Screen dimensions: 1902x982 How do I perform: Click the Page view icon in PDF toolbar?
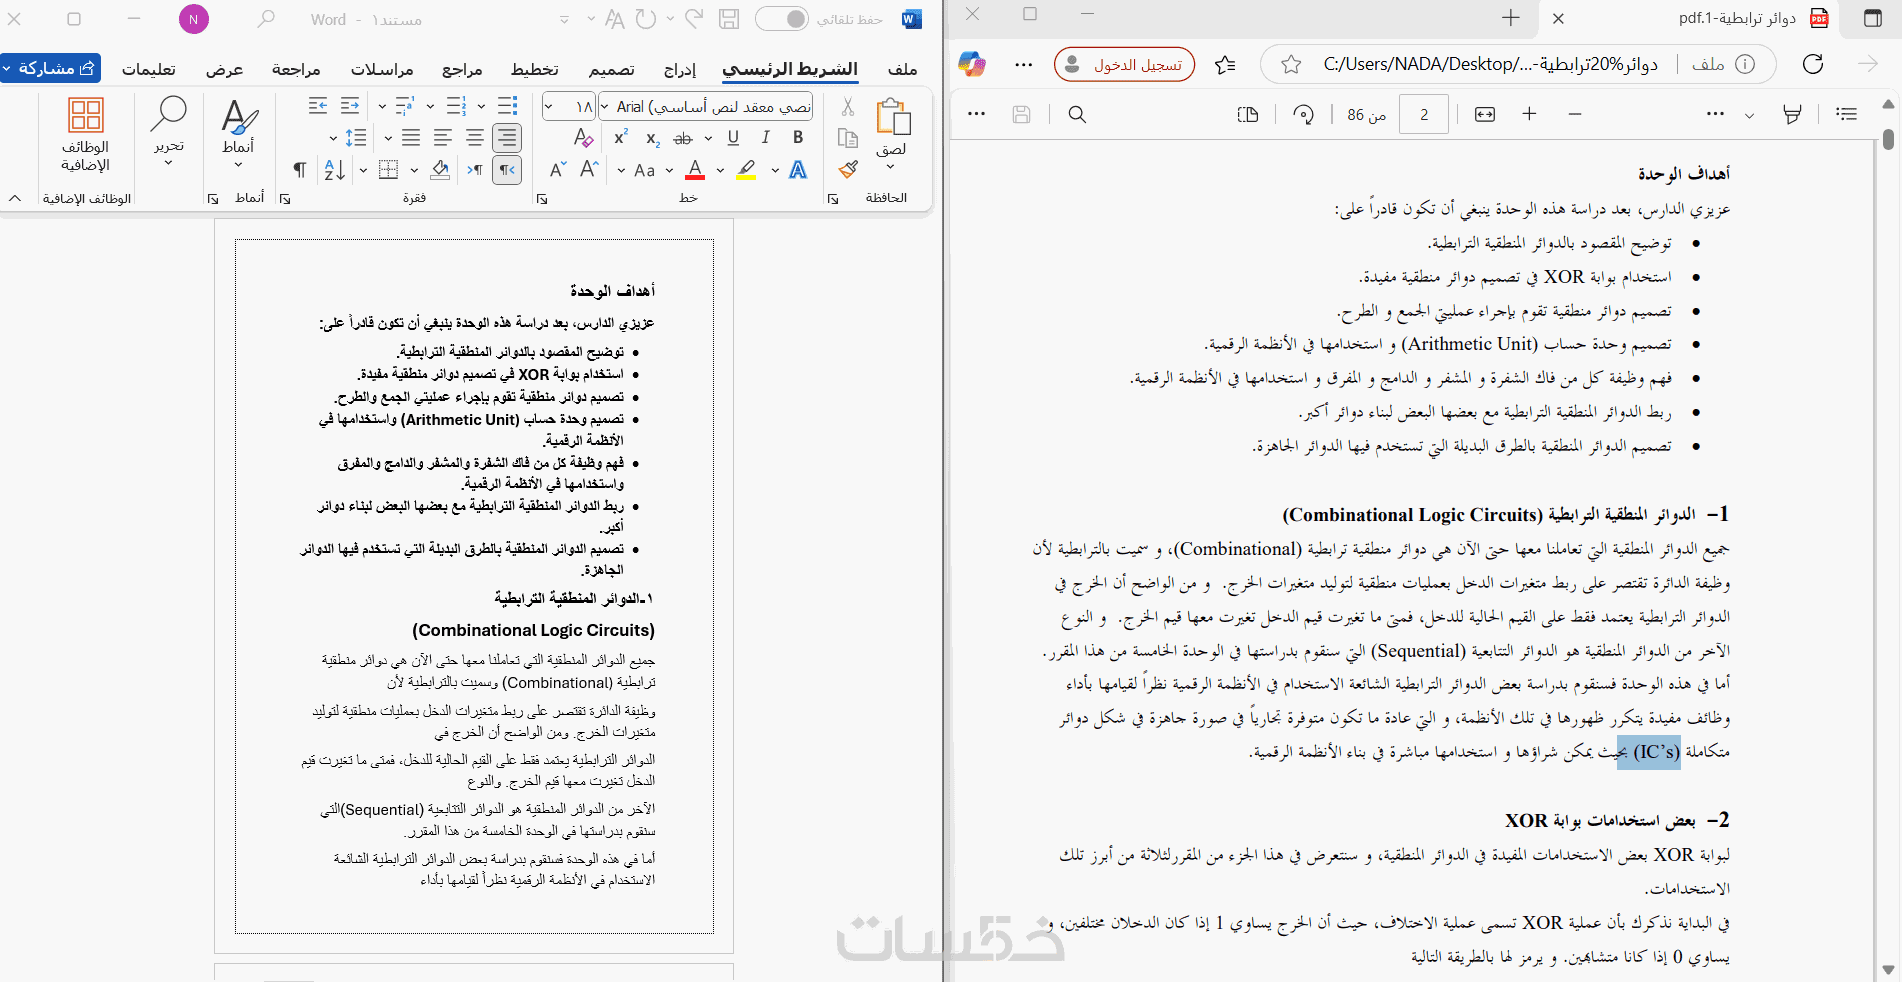coord(1248,114)
